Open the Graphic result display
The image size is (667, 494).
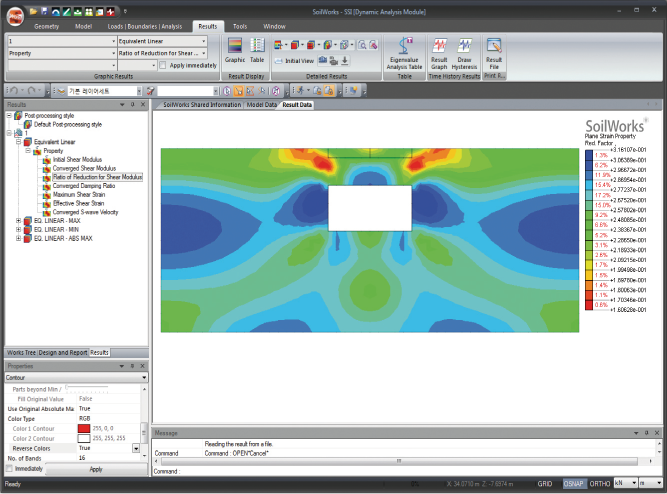pos(235,50)
